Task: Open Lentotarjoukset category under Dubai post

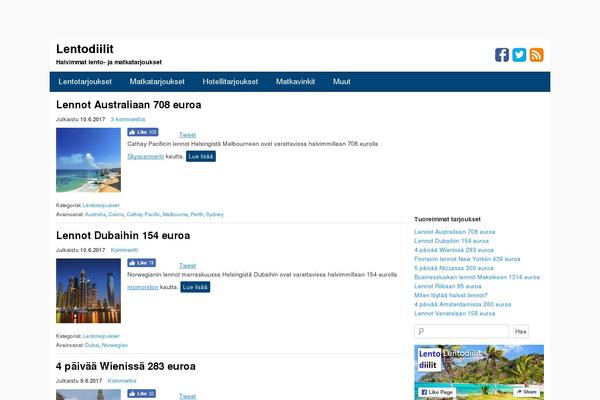Action: [x=101, y=336]
